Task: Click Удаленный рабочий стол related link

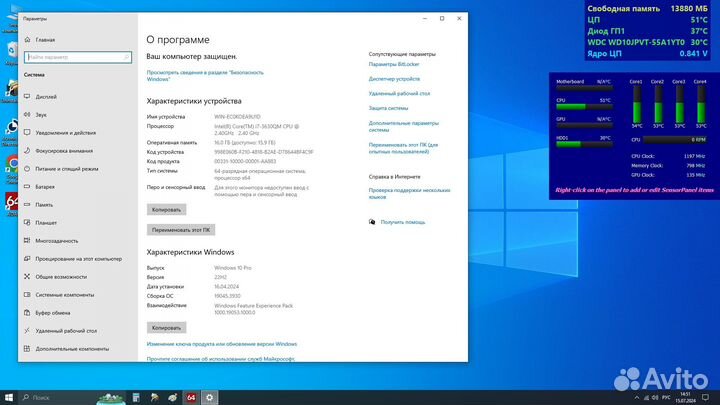Action: click(399, 94)
